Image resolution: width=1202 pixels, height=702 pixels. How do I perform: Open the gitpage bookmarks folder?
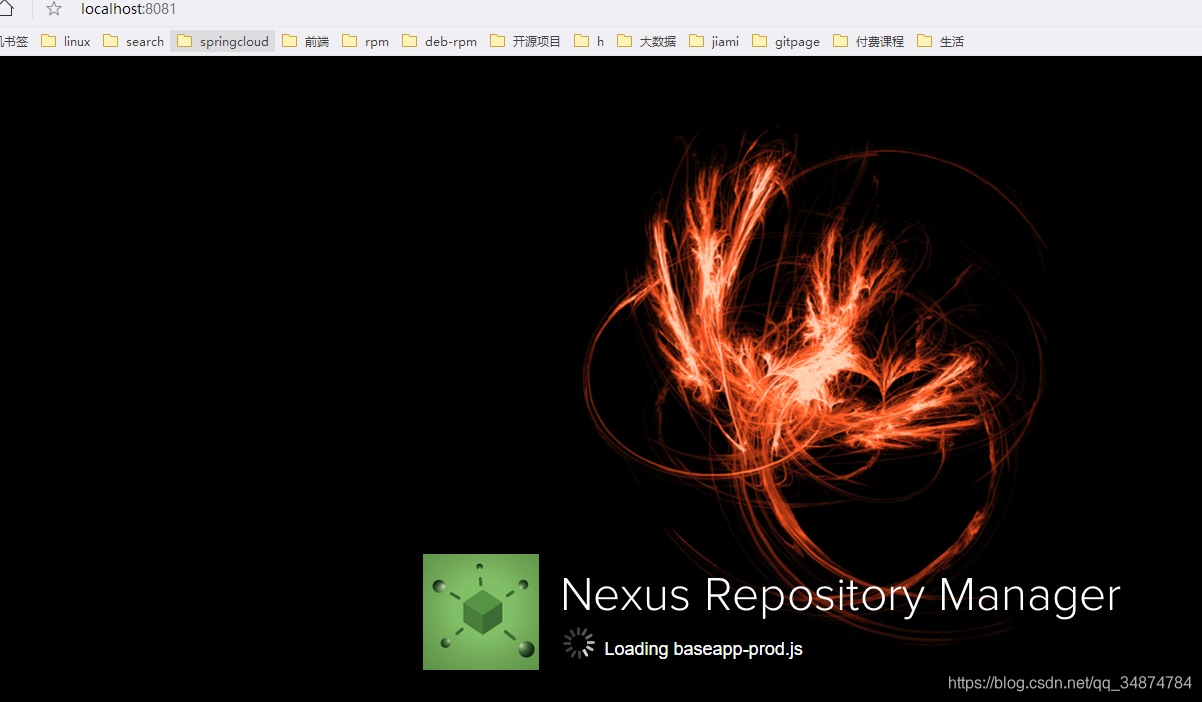pyautogui.click(x=786, y=41)
